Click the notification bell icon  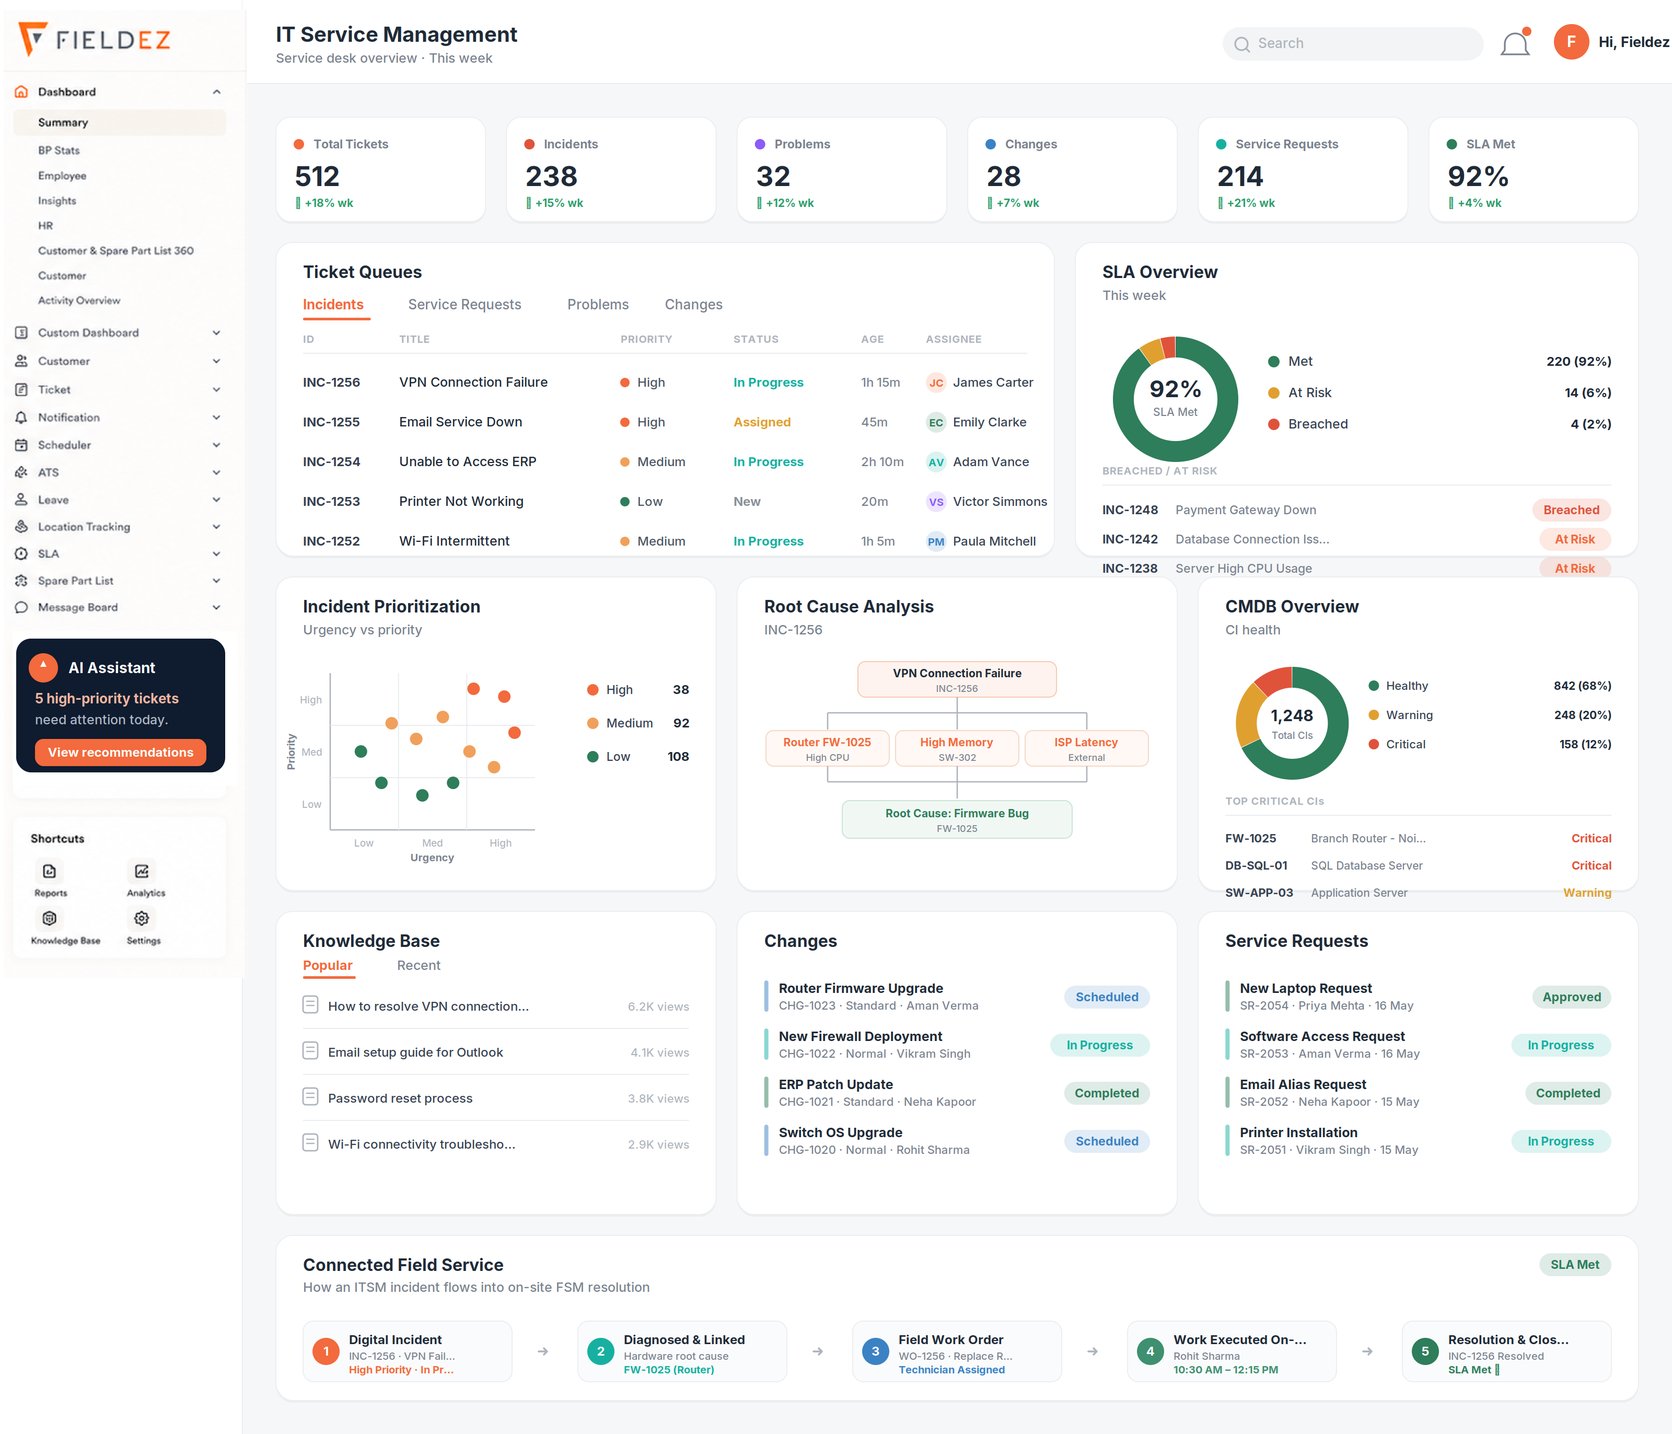[1515, 43]
